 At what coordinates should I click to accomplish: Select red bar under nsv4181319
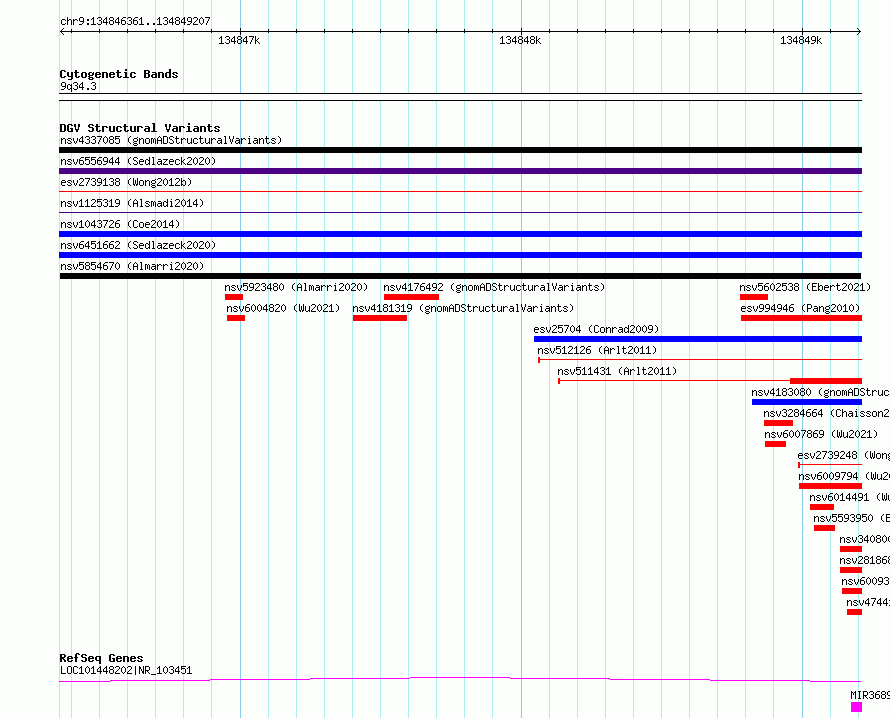pos(380,318)
